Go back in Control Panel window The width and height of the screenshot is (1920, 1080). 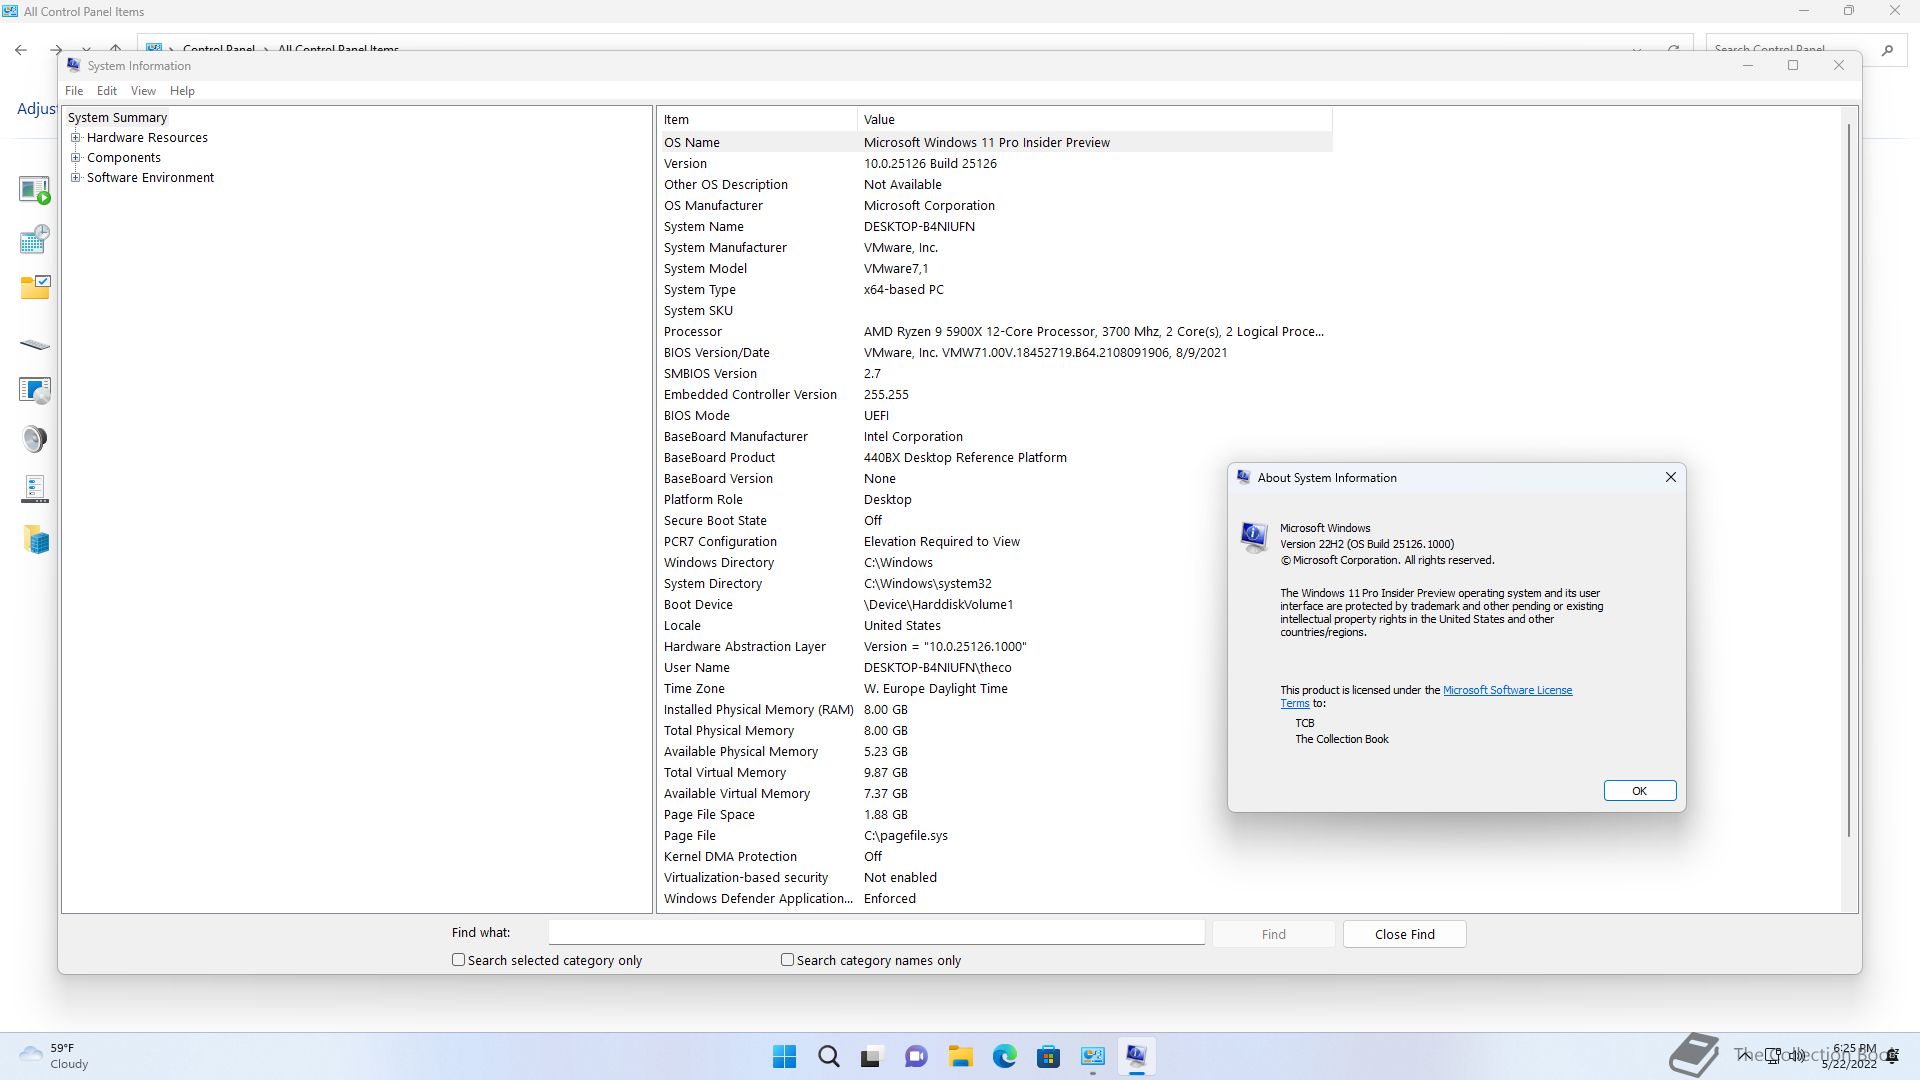(21, 49)
